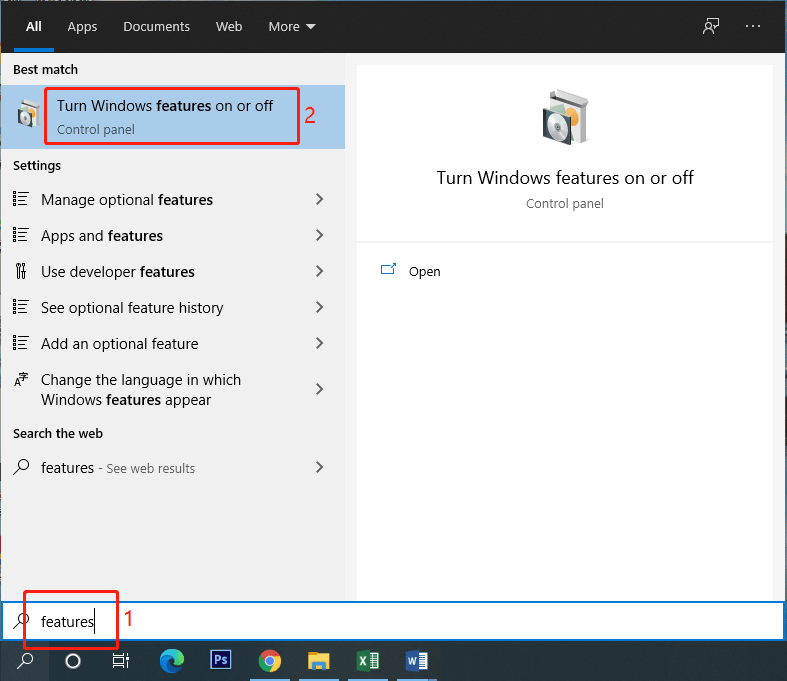This screenshot has width=787, height=681.
Task: Click the Open icon beside Open
Action: pyautogui.click(x=388, y=270)
